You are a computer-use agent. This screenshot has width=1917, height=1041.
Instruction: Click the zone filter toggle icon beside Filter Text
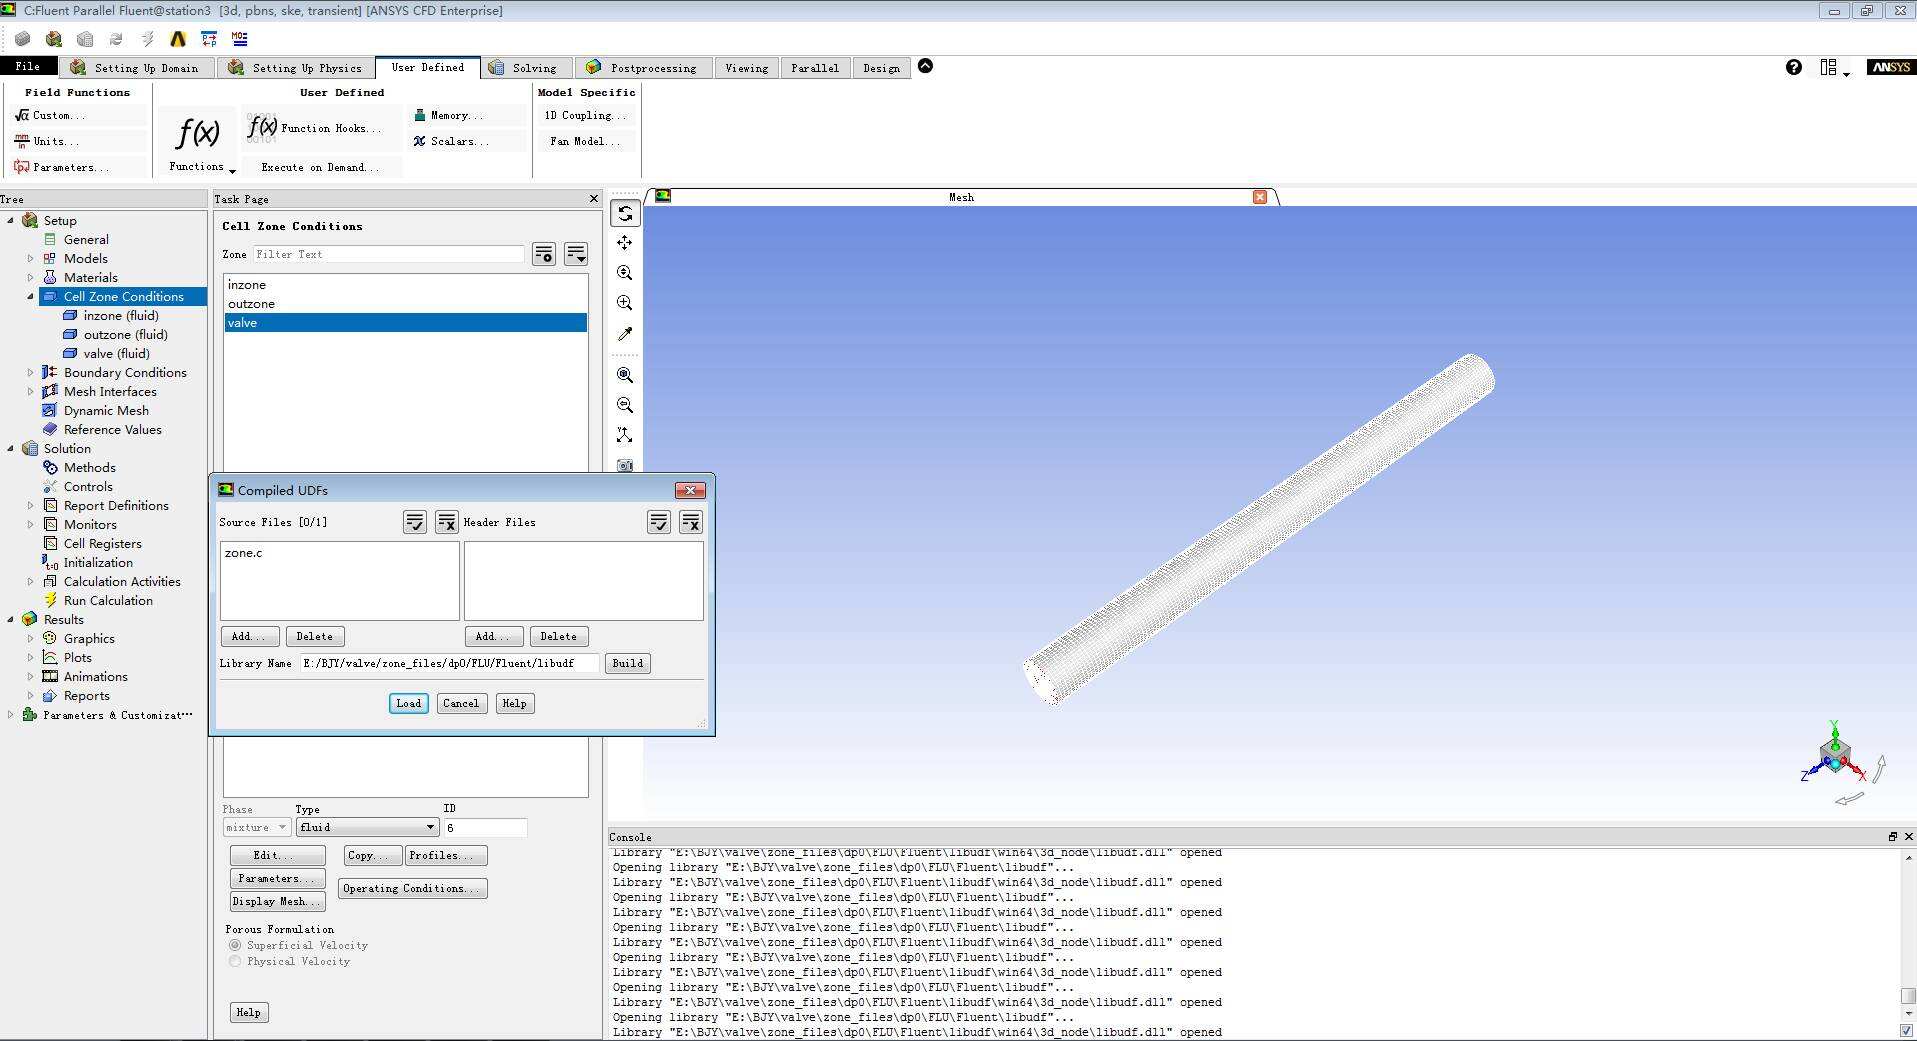544,254
